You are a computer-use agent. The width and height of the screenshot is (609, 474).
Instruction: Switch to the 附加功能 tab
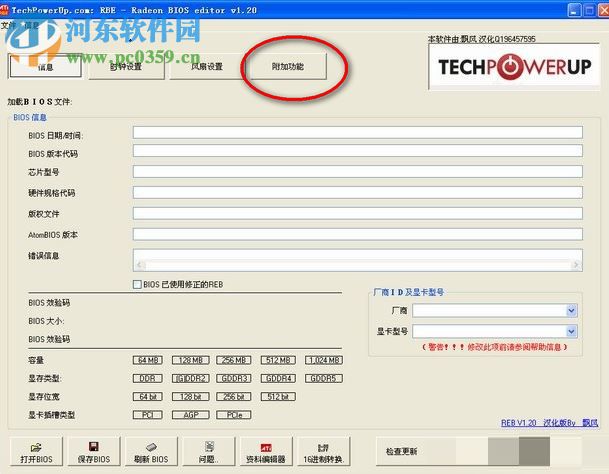point(288,67)
